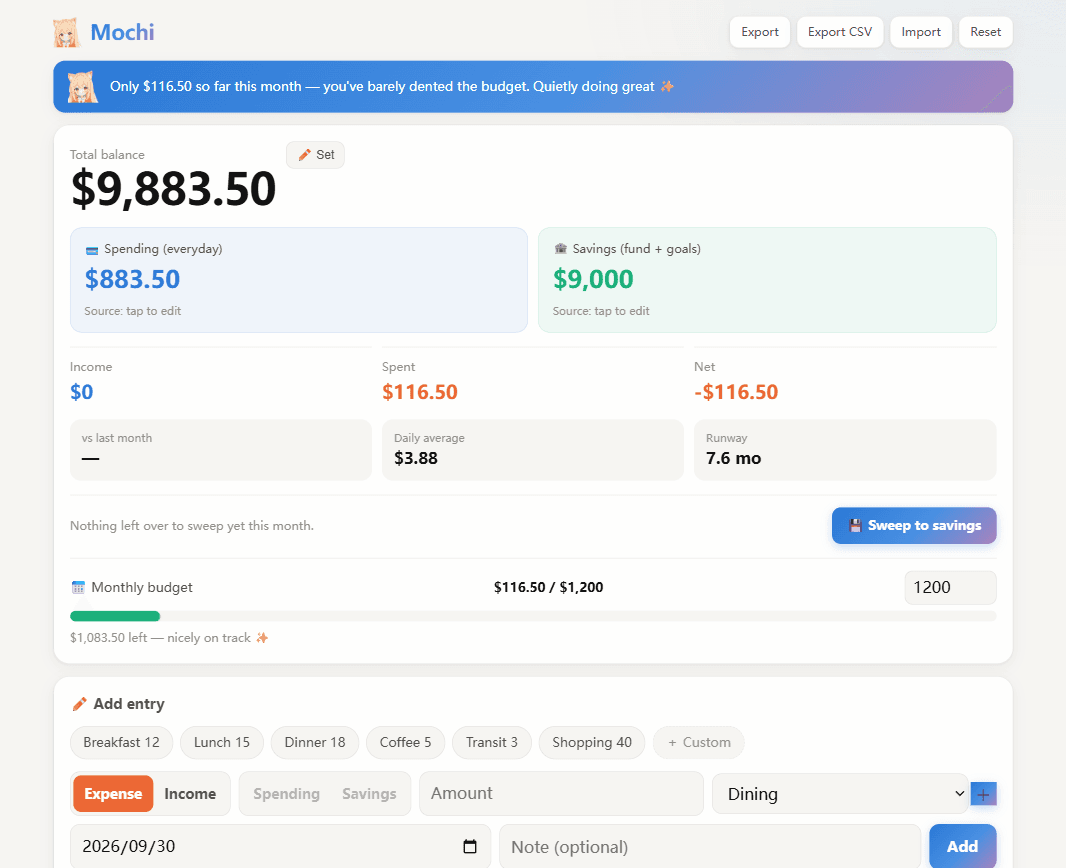The image size is (1066, 868).
Task: Click the date field 2026/09/30
Action: 280,846
